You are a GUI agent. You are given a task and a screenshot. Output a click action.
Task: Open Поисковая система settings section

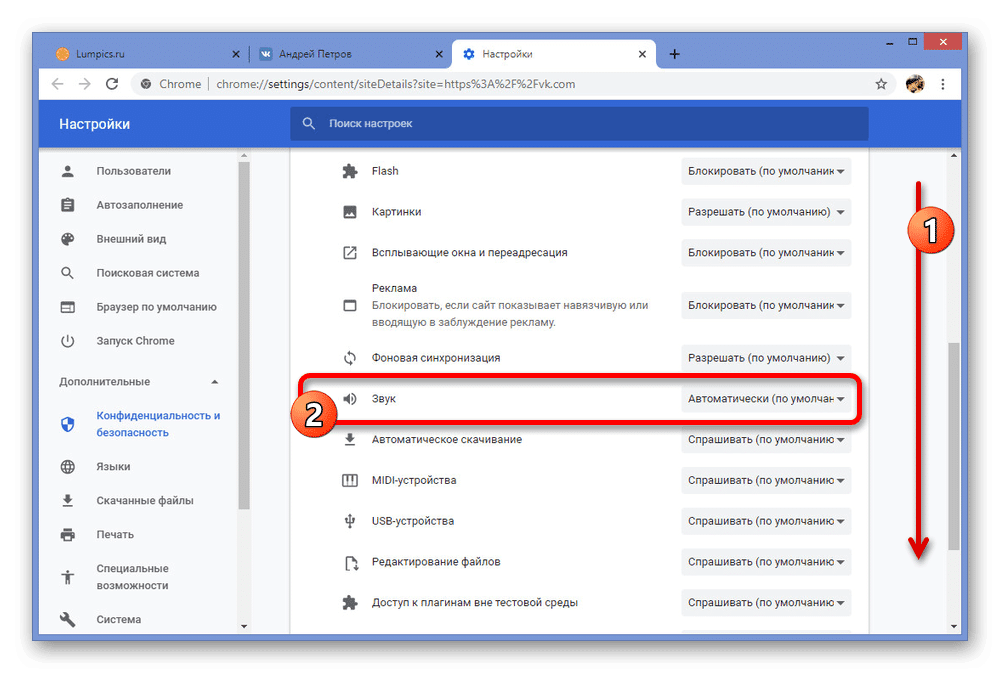[148, 273]
